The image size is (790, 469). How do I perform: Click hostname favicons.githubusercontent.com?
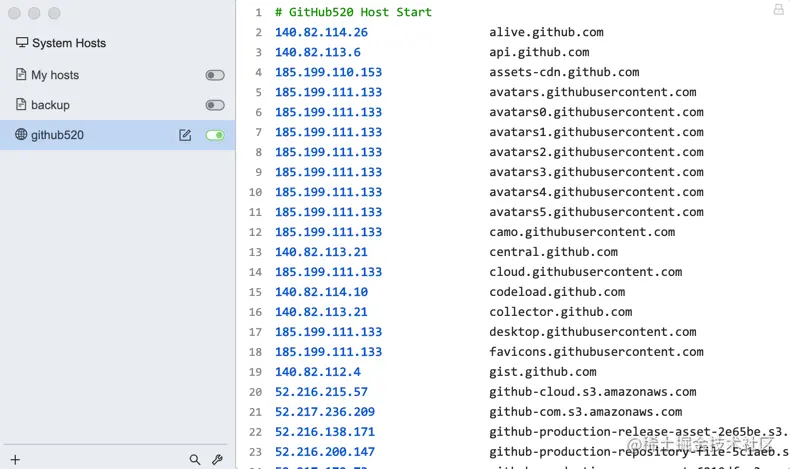coord(596,352)
